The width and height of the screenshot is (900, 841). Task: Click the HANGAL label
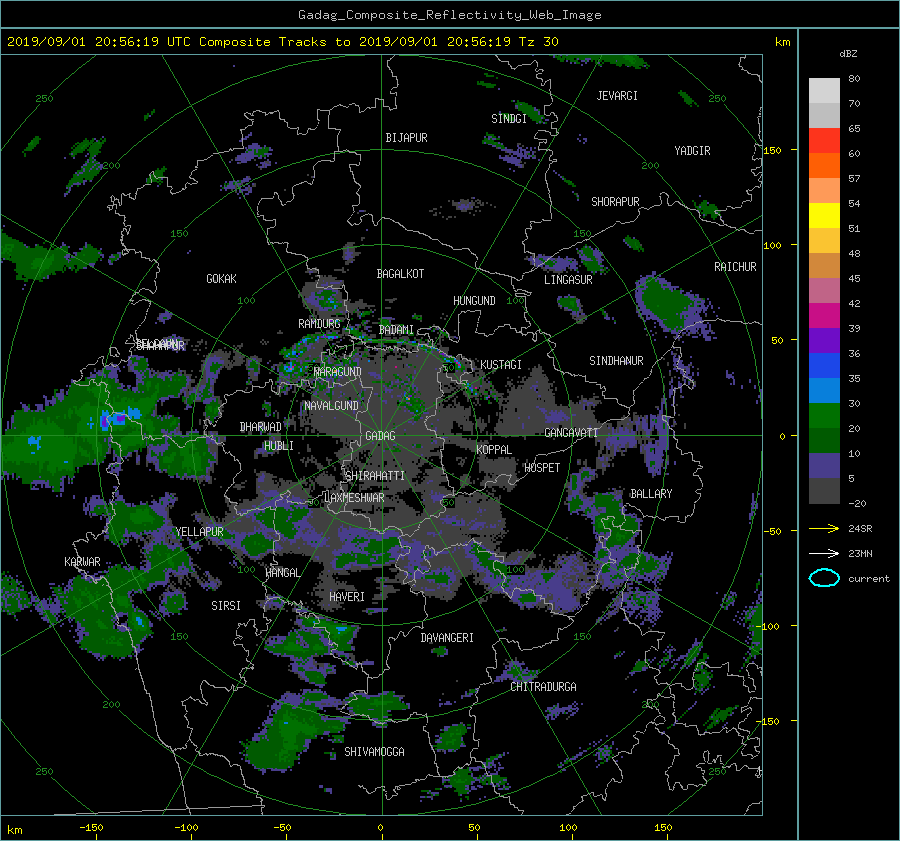point(283,573)
